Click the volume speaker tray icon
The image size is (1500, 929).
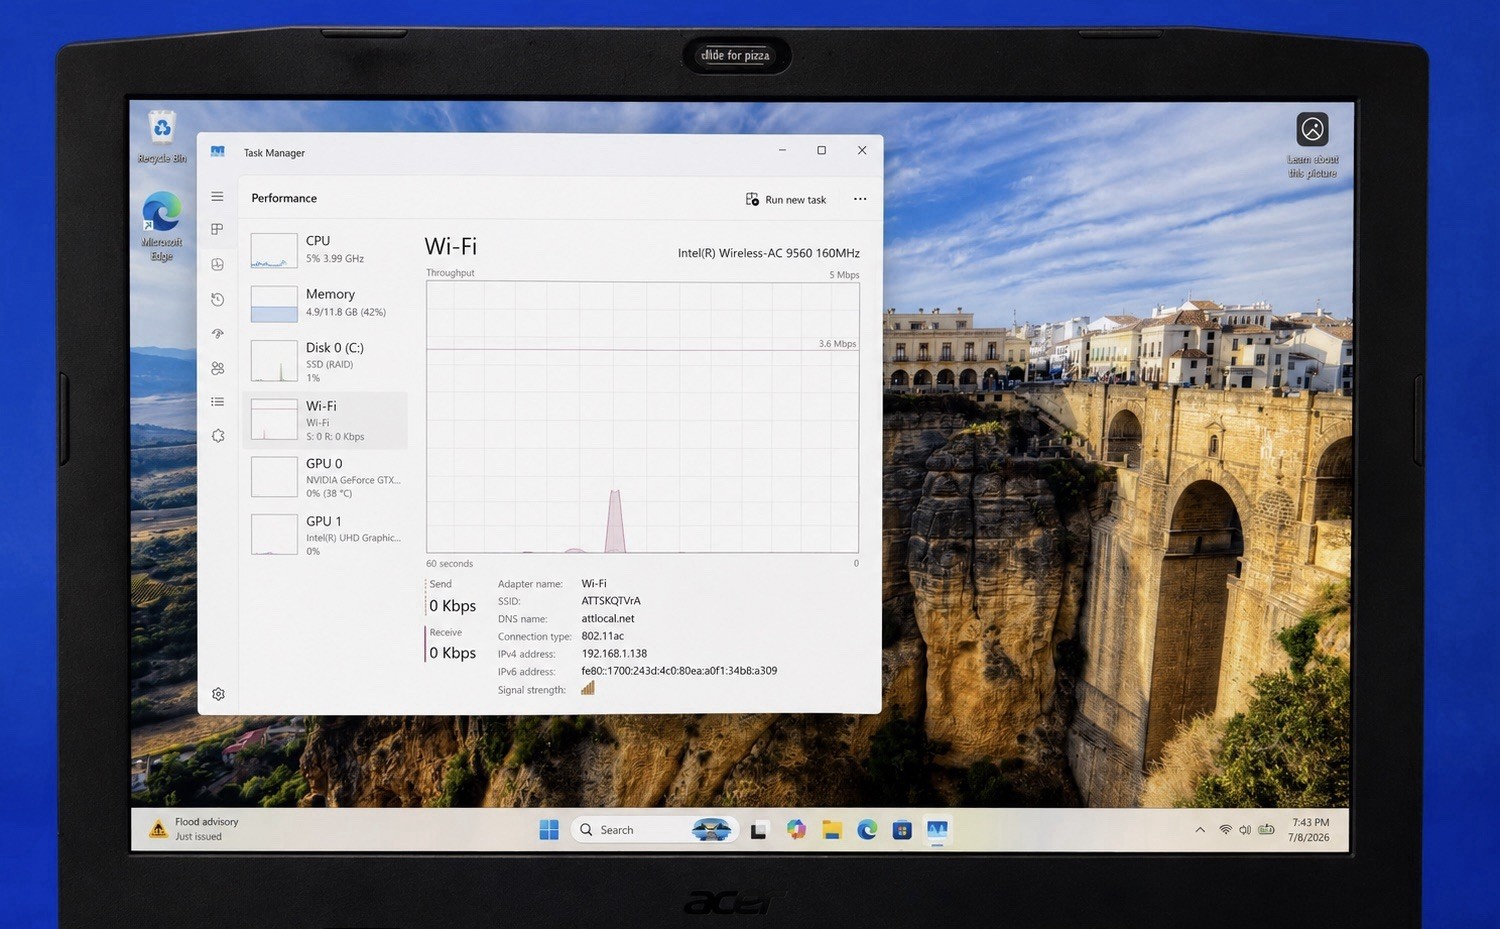(x=1245, y=830)
